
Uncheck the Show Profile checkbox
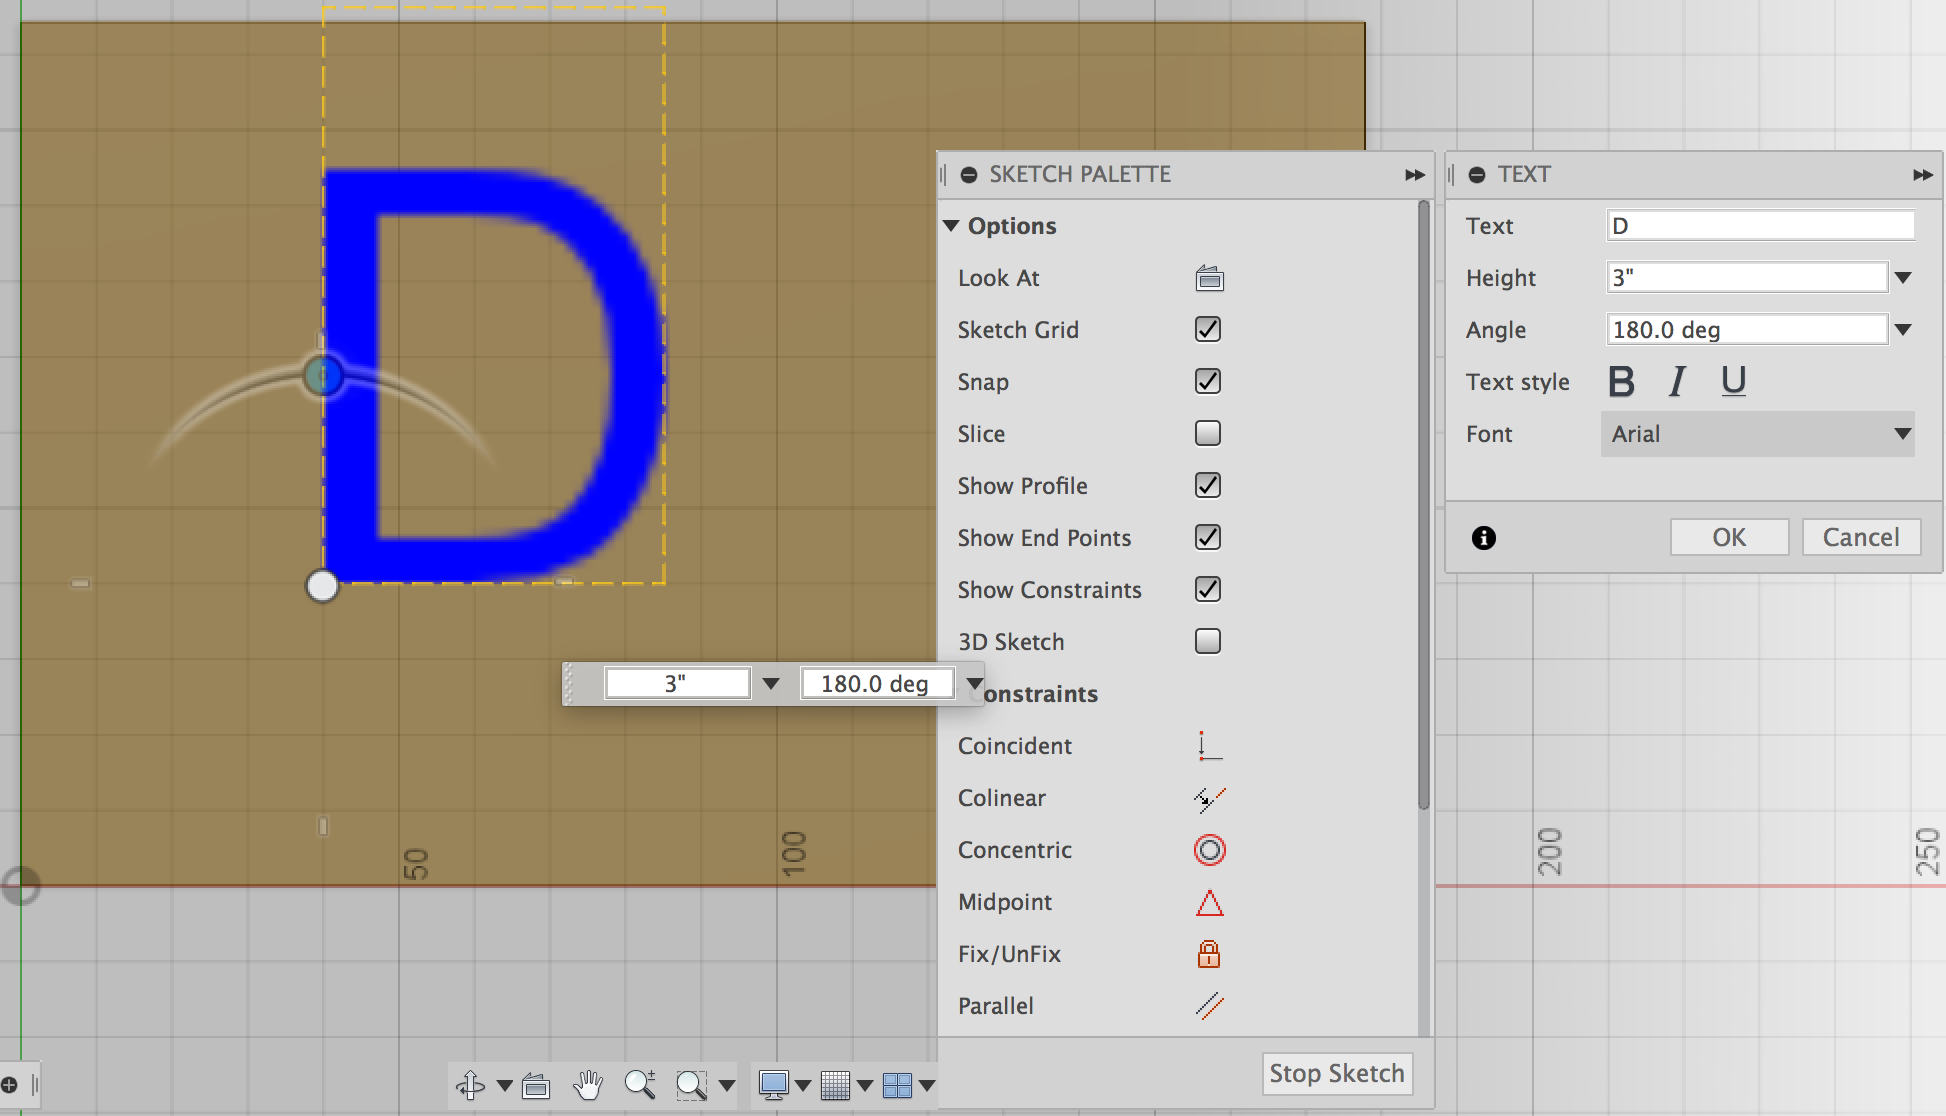point(1208,486)
